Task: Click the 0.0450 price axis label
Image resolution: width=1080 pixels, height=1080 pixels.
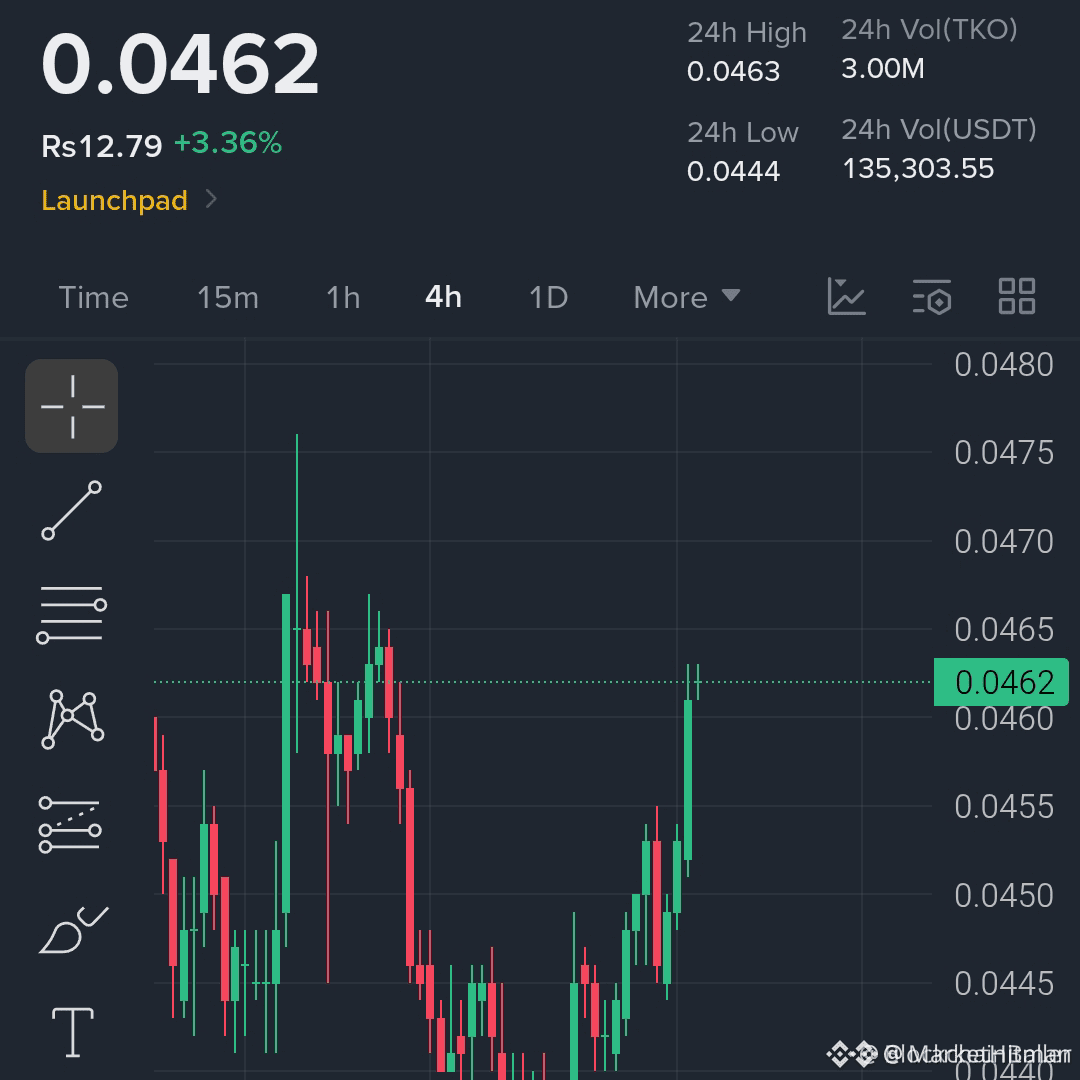Action: [x=1004, y=895]
